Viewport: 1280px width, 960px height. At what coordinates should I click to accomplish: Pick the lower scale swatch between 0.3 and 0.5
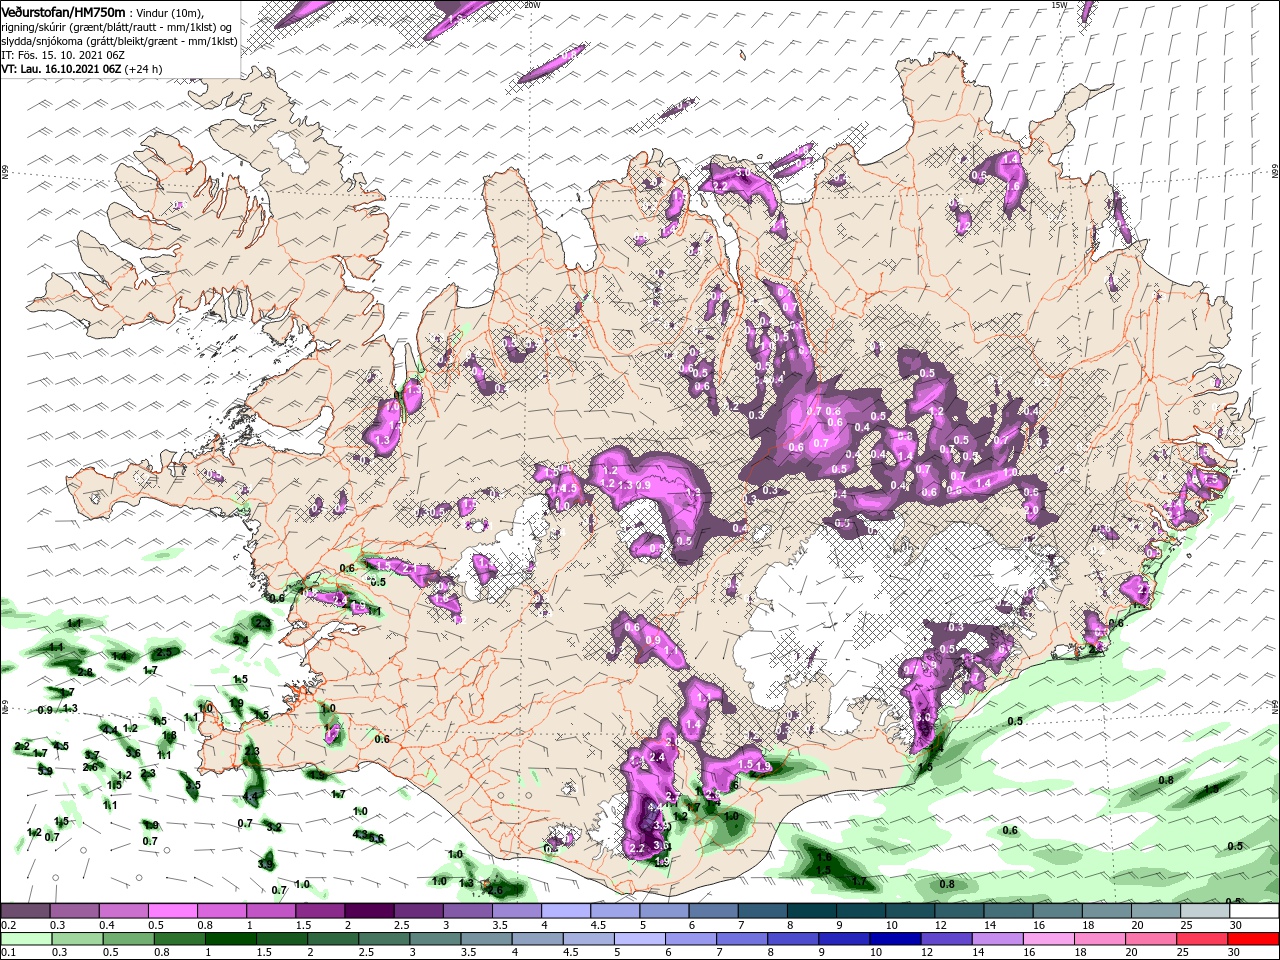pyautogui.click(x=77, y=939)
